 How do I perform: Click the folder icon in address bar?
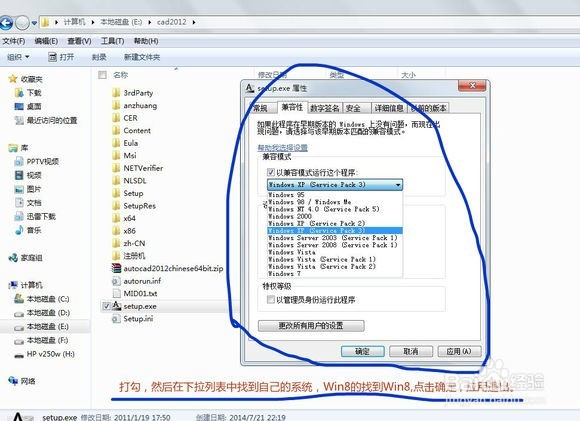(45, 22)
